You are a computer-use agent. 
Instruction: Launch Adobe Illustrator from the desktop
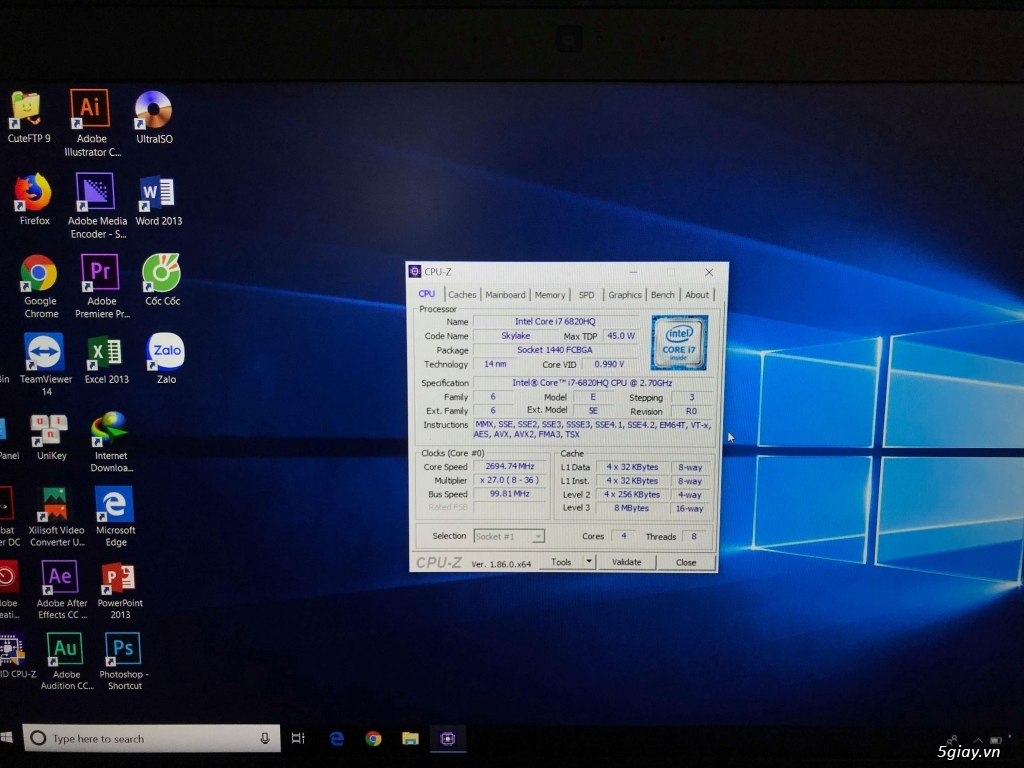(x=91, y=123)
